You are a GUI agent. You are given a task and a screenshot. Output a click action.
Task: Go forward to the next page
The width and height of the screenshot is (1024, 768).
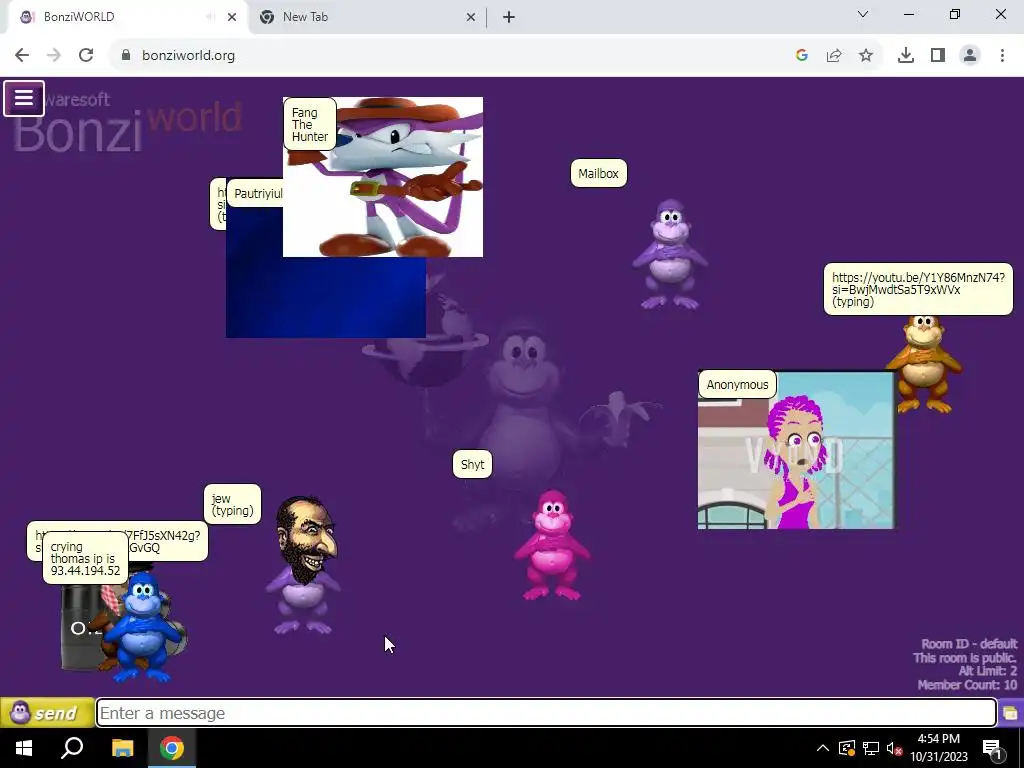(x=54, y=55)
